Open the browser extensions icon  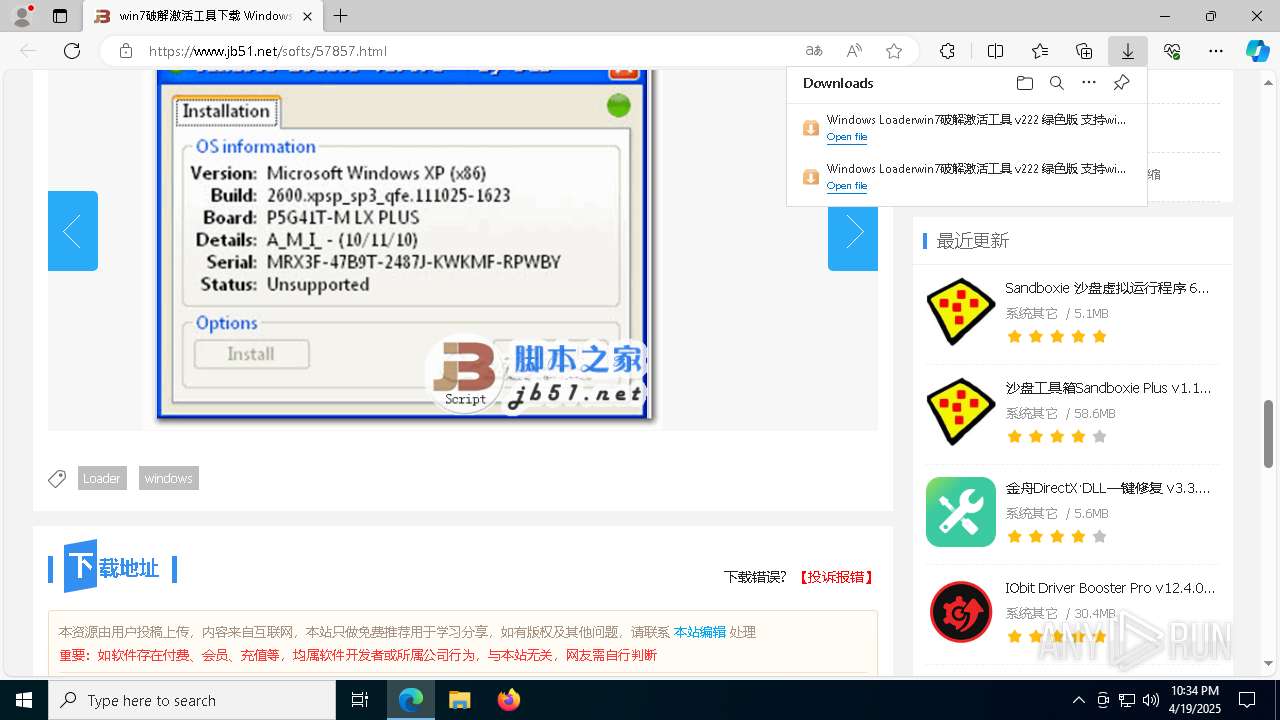coord(947,51)
